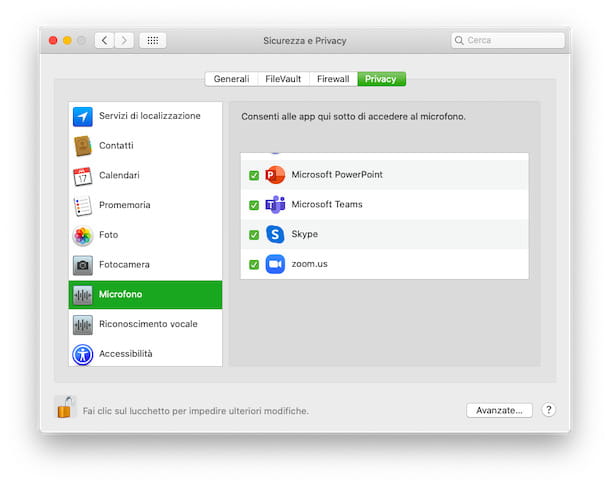
Task: Open the Avanzate... settings button
Action: [499, 410]
